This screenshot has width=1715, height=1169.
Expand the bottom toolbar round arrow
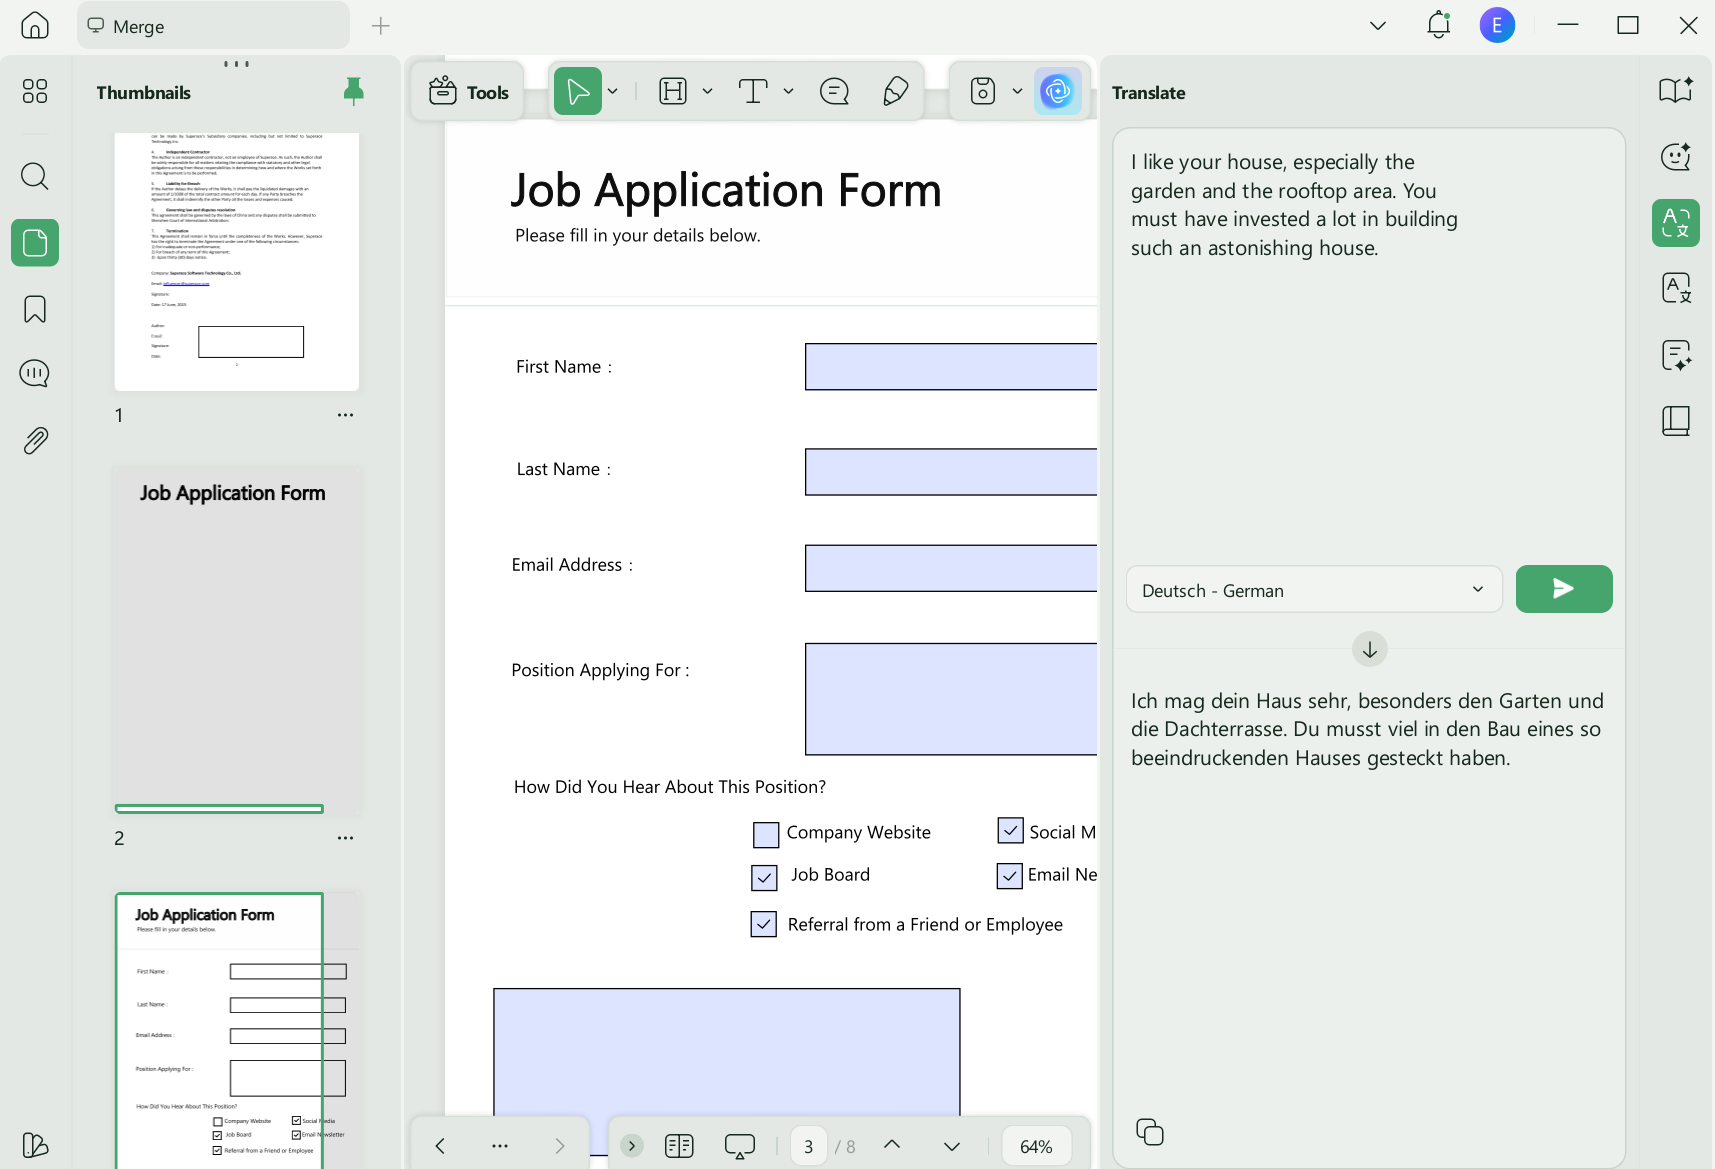(632, 1146)
